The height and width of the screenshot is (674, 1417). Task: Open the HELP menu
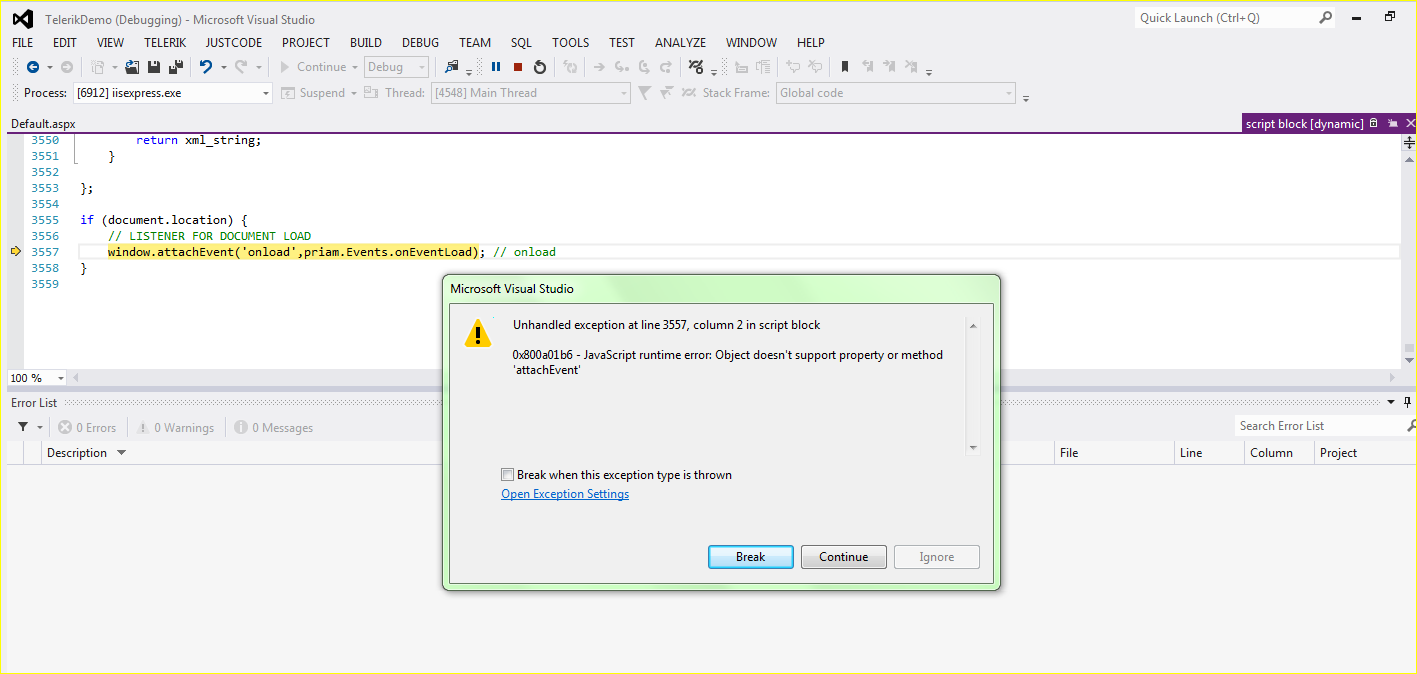(x=811, y=43)
